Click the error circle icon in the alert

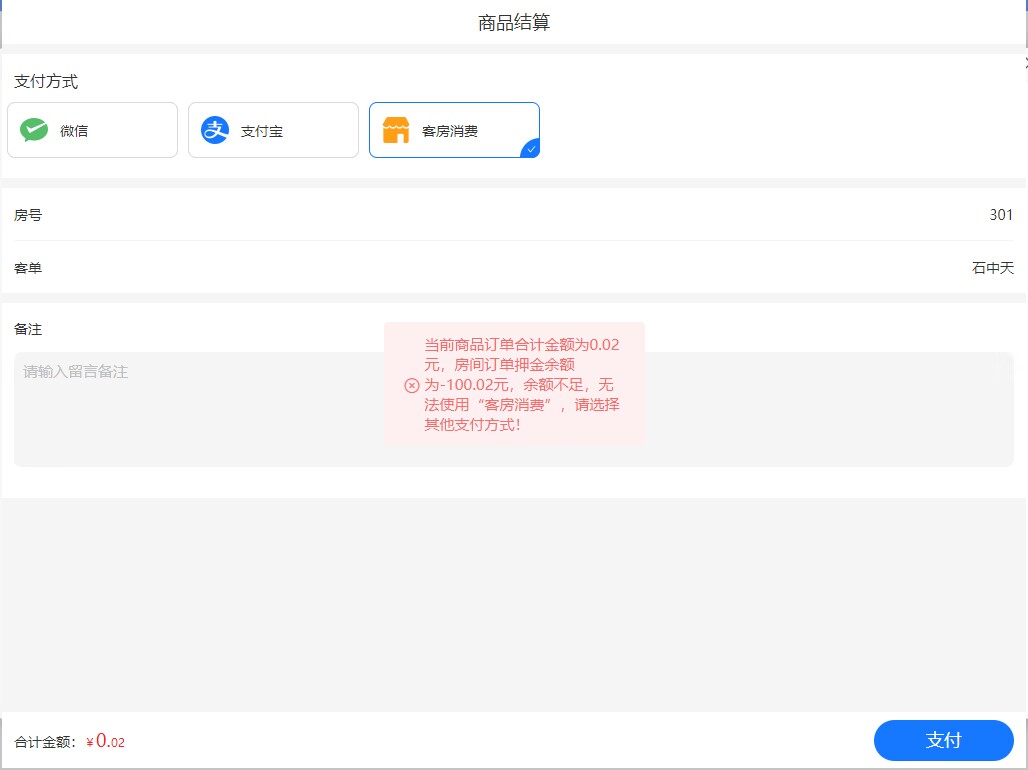[412, 385]
